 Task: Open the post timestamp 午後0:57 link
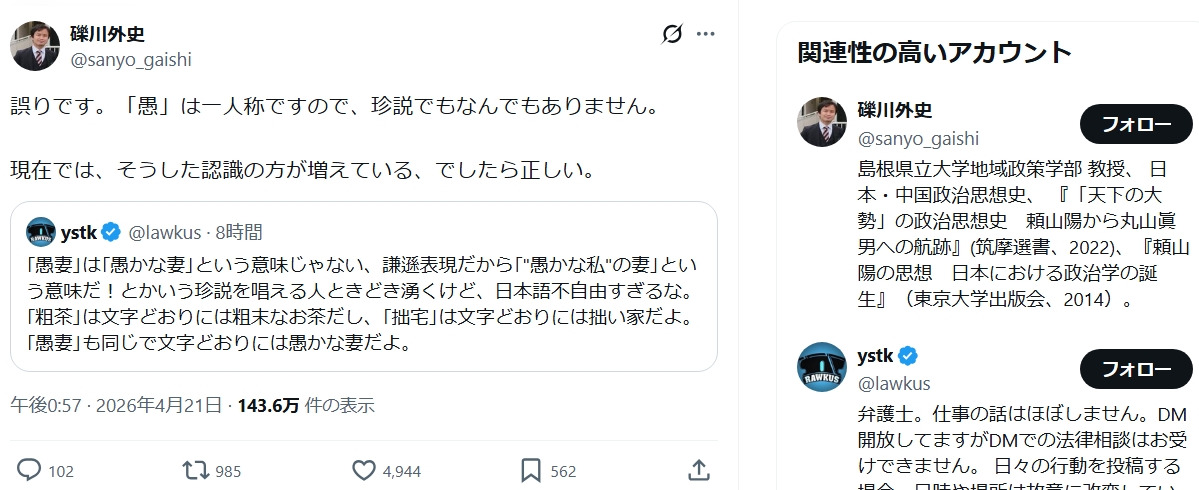click(116, 405)
